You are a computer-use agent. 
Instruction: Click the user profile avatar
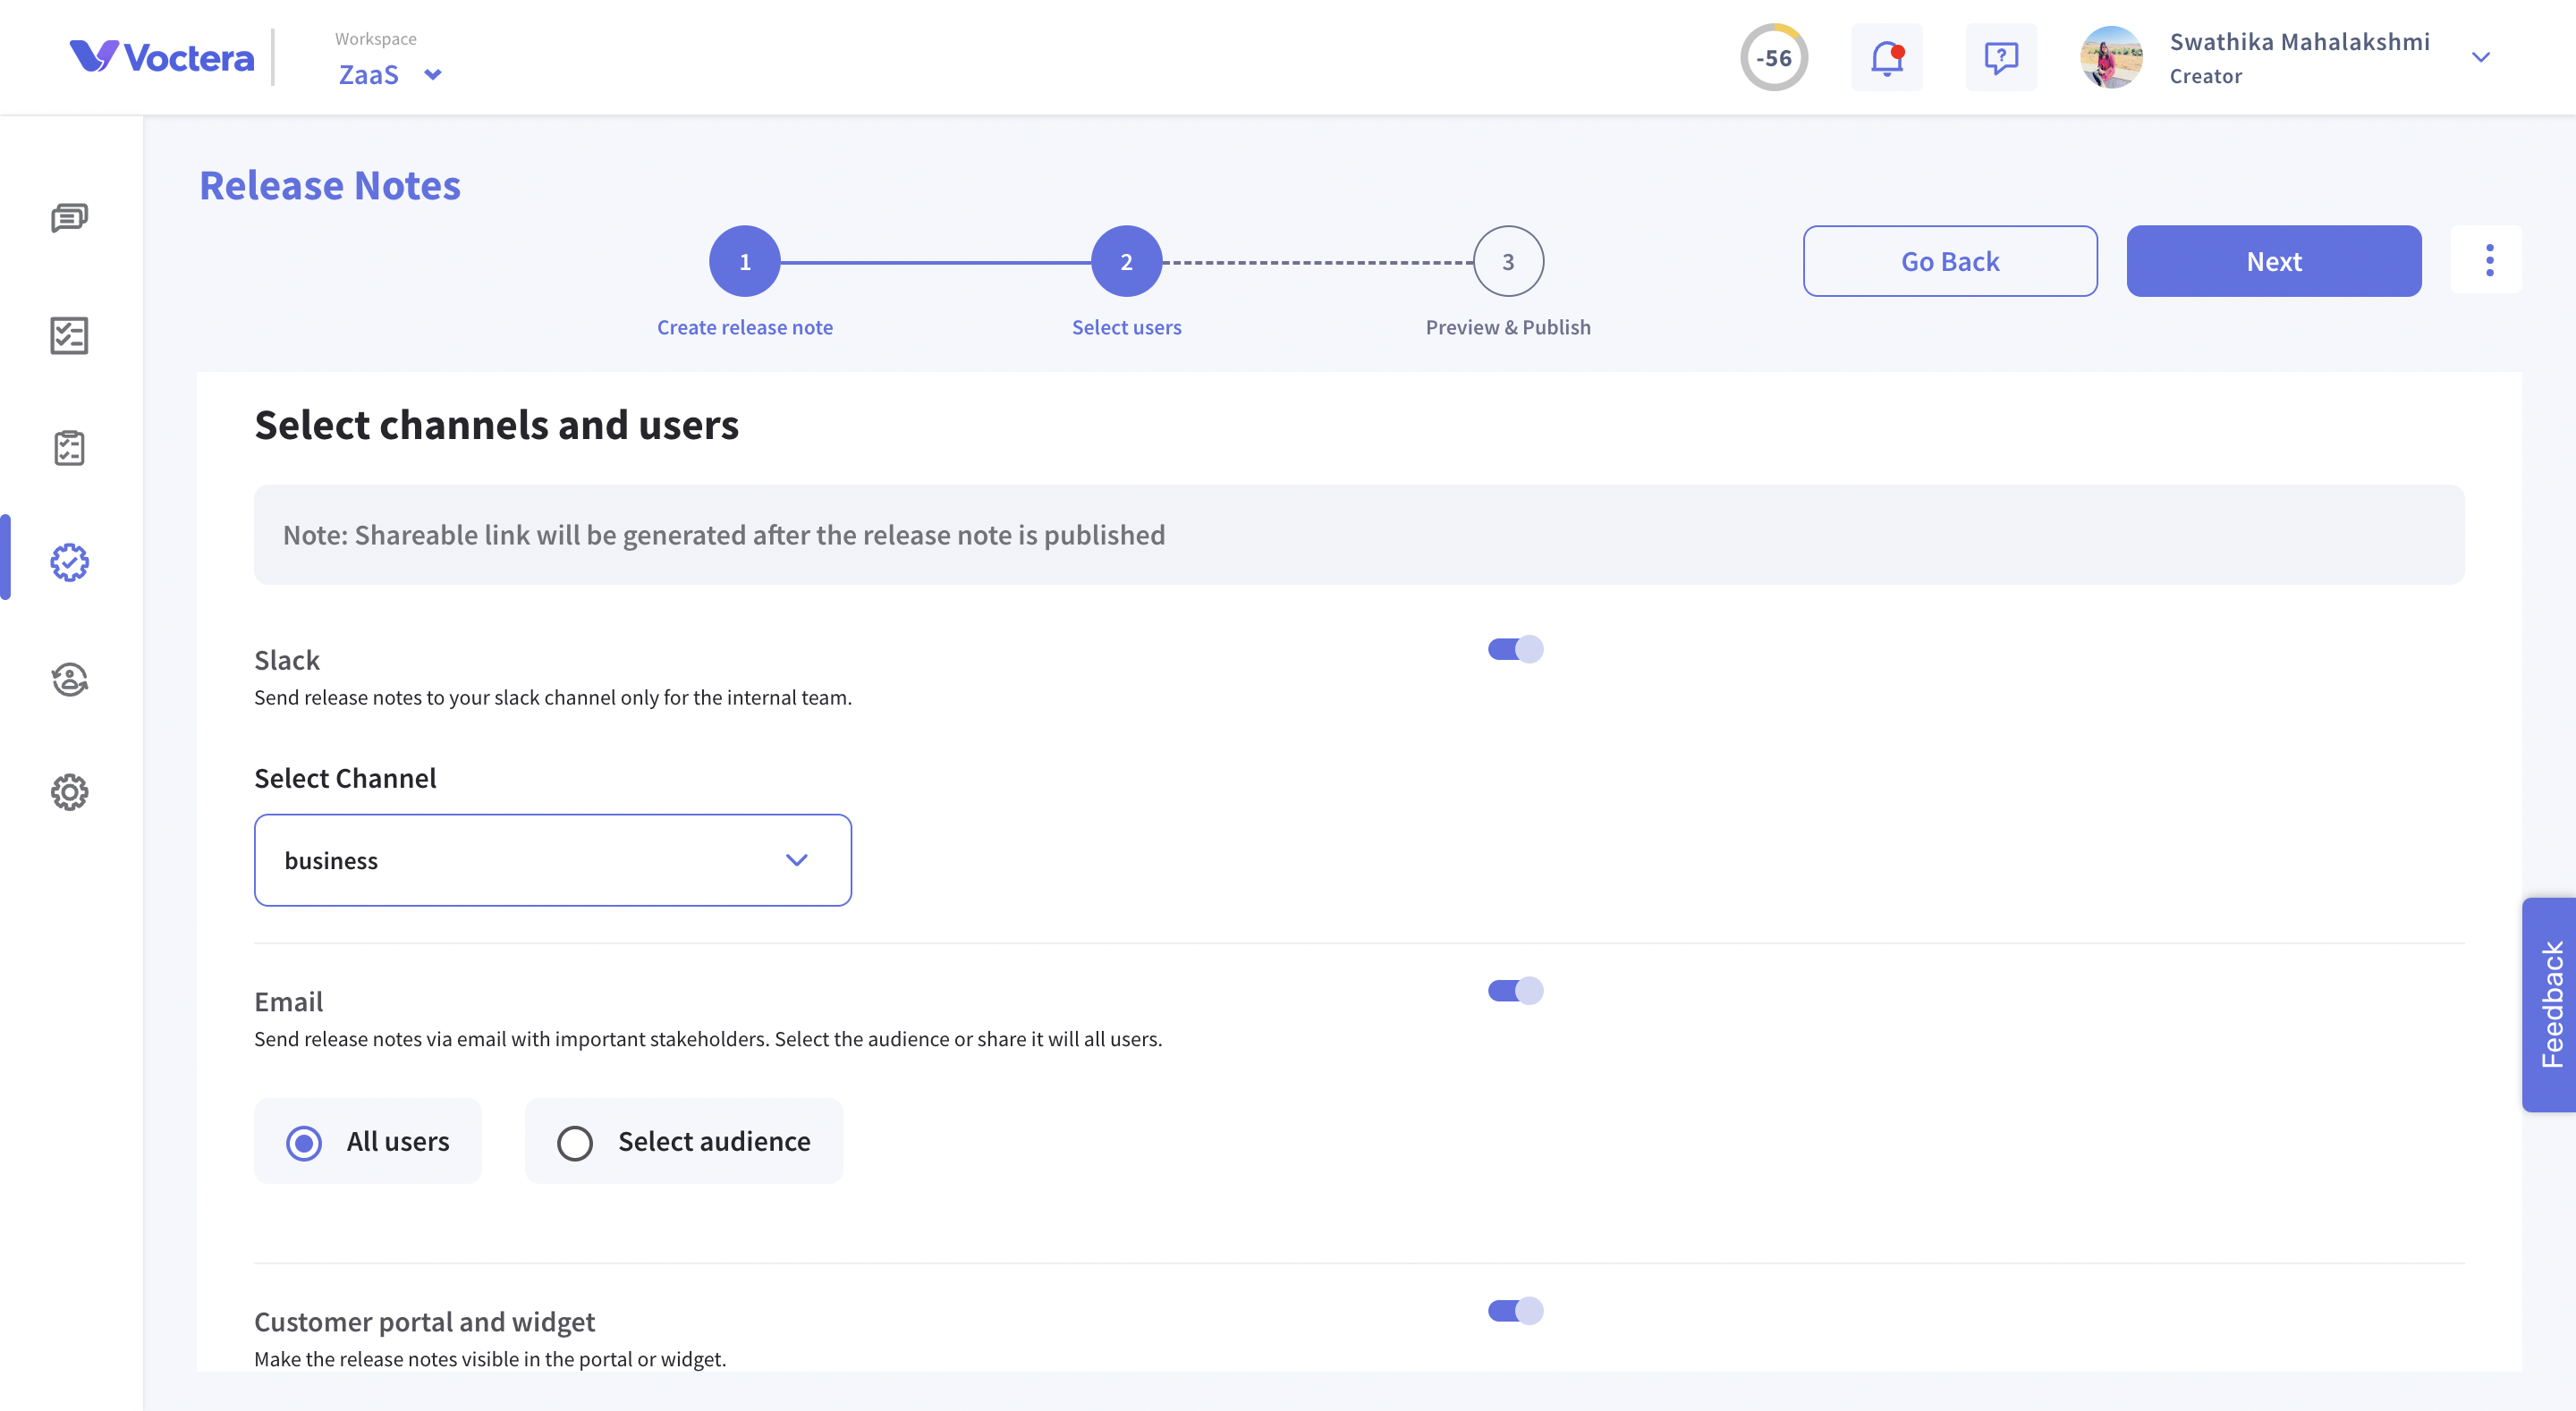click(x=2111, y=58)
